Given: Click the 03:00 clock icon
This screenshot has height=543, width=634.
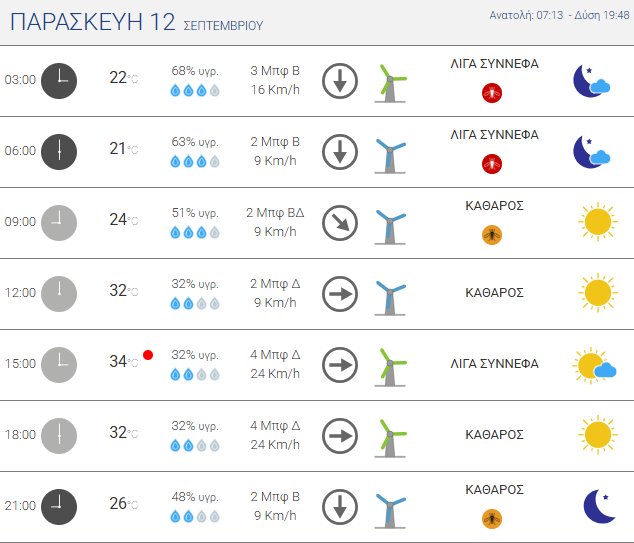Looking at the screenshot, I should click(x=59, y=80).
